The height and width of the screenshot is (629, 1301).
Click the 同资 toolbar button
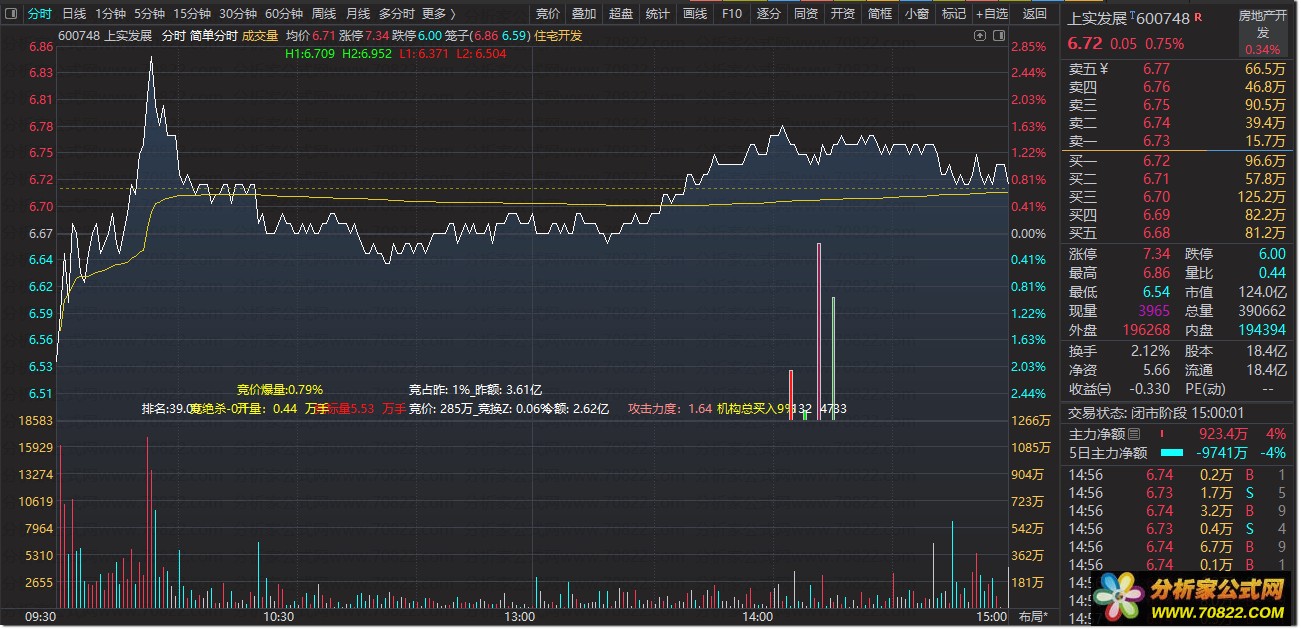pos(805,14)
